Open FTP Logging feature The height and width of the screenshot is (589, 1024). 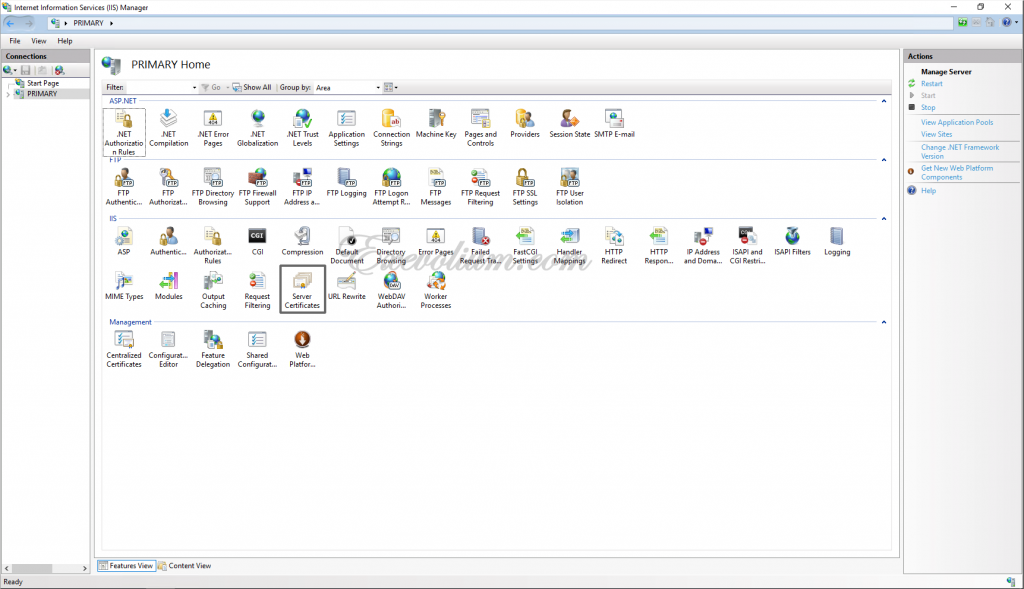(347, 183)
